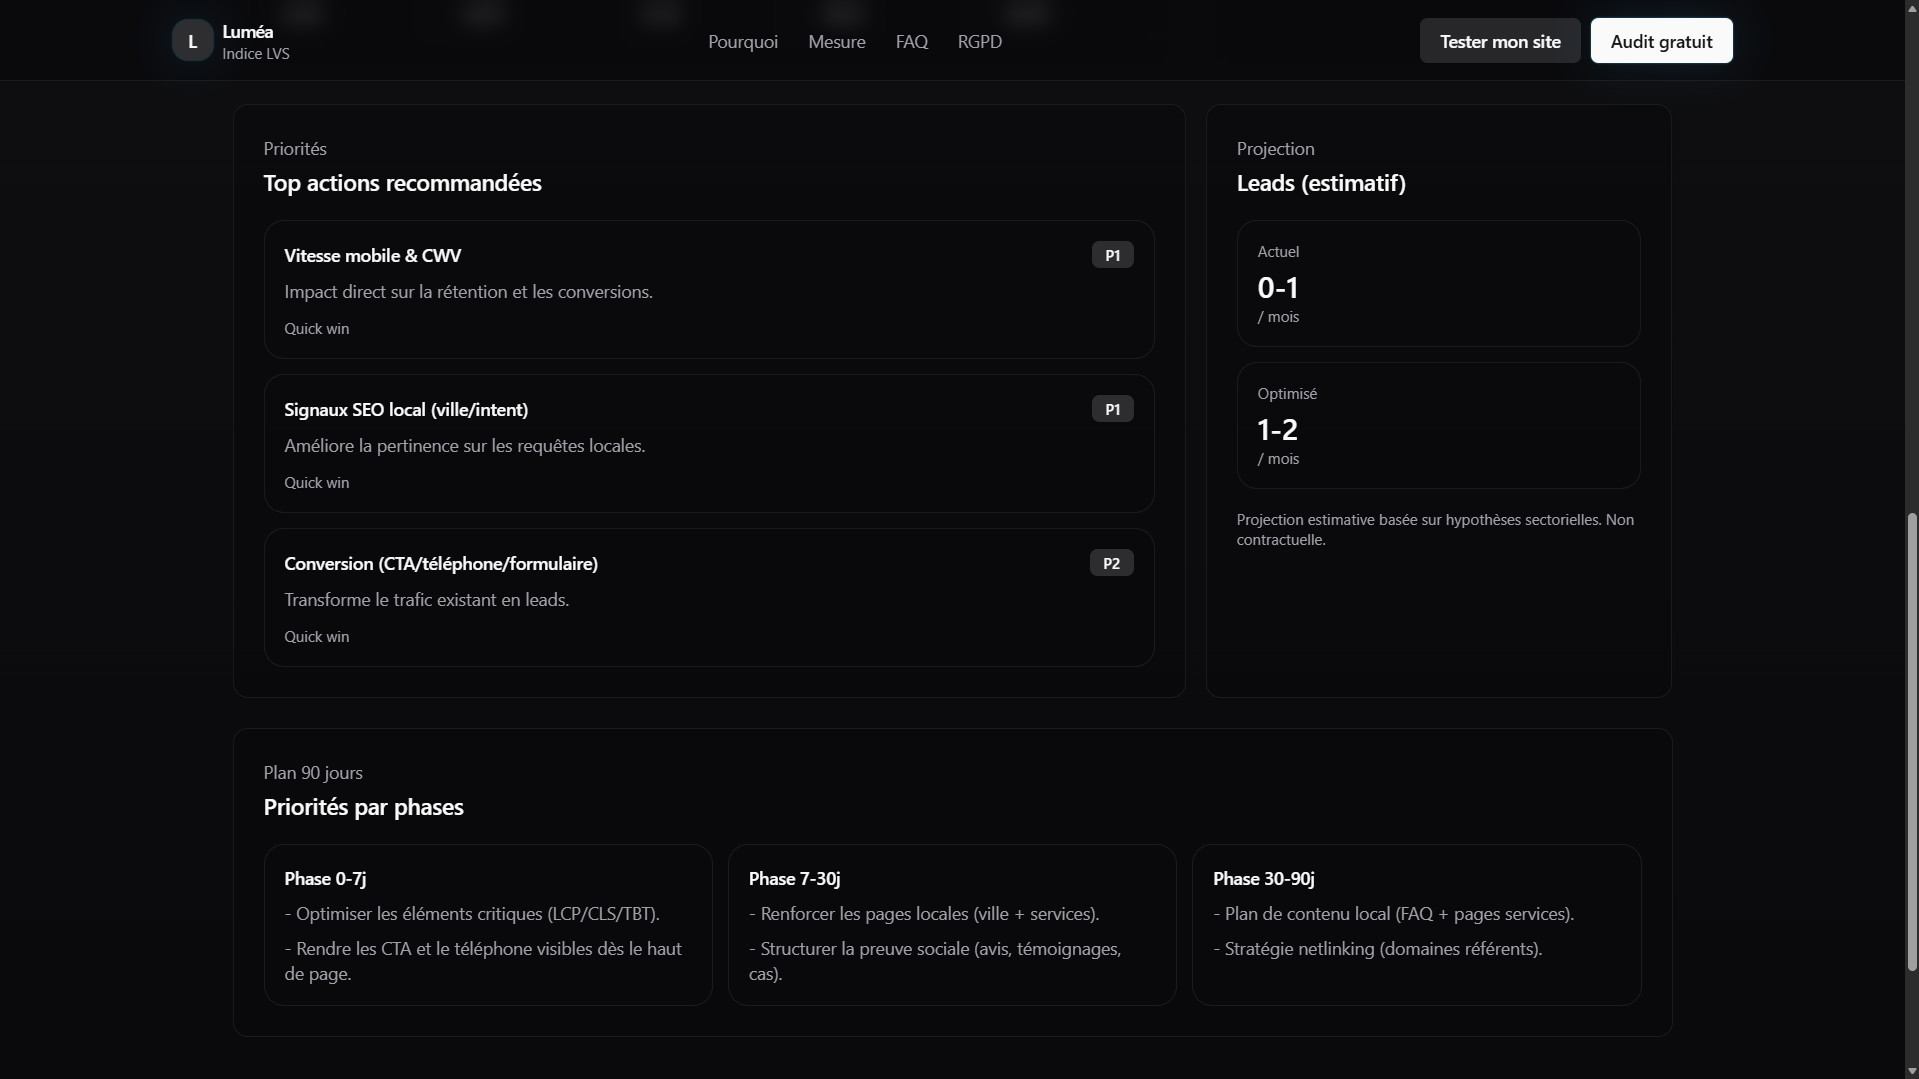The image size is (1919, 1079).
Task: Select the P2 badge on Conversion card
Action: (1111, 563)
